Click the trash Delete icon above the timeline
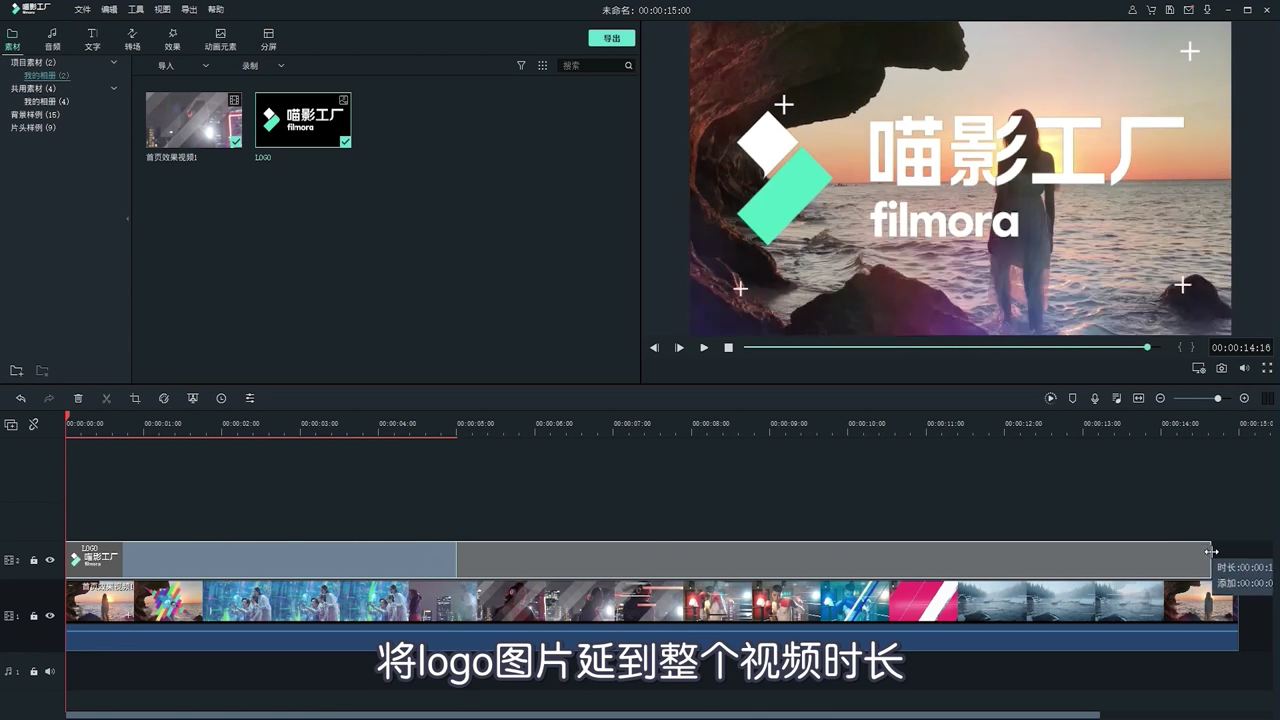This screenshot has height=720, width=1280. tap(78, 398)
